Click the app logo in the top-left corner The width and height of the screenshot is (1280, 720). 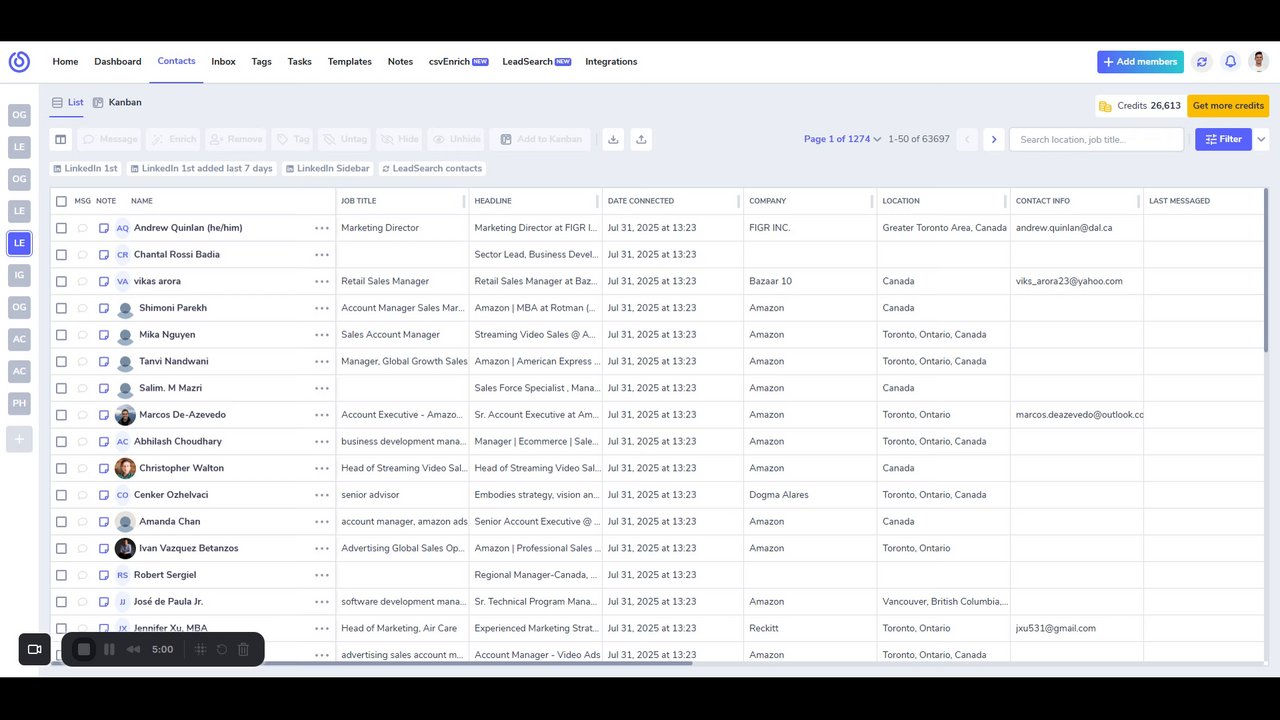[x=19, y=62]
